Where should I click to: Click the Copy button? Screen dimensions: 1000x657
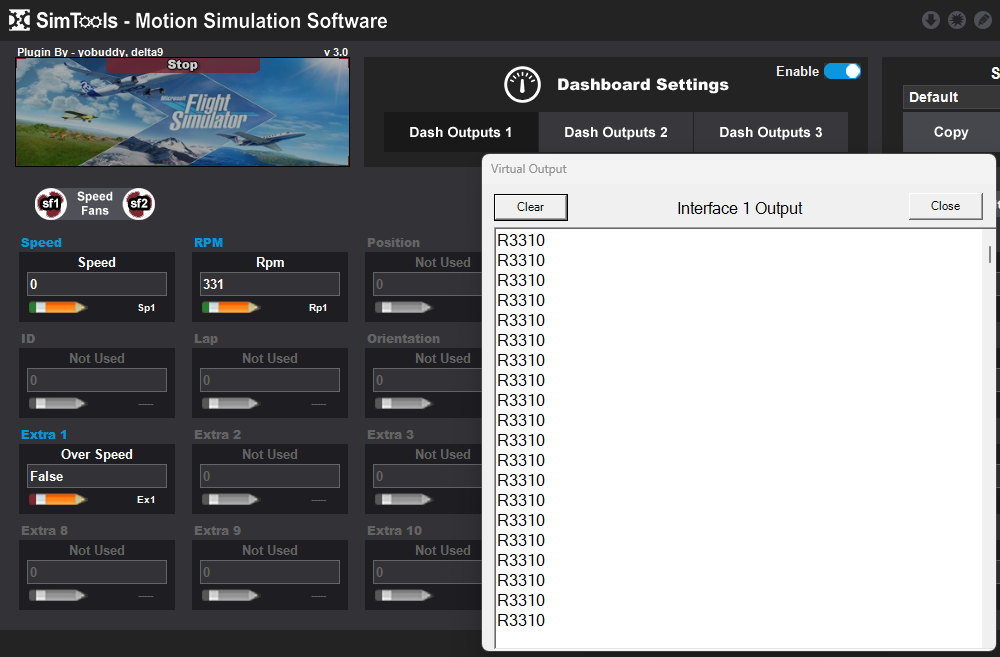[950, 132]
